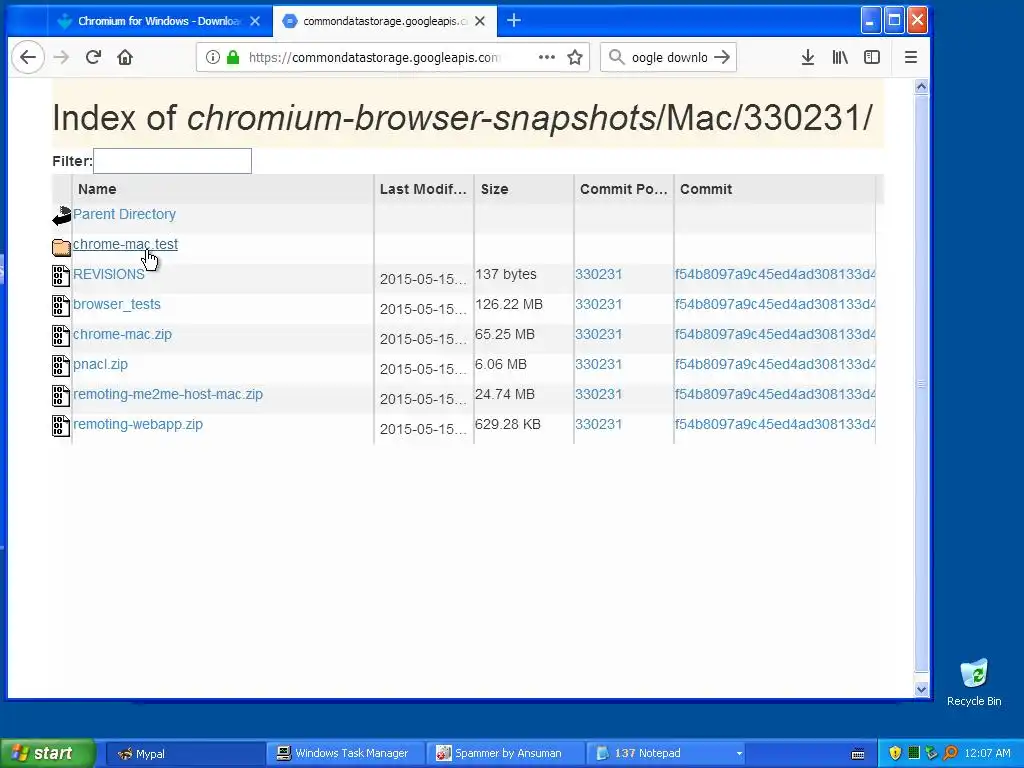Click into the browser search field
This screenshot has width=1024, height=768.
(669, 57)
